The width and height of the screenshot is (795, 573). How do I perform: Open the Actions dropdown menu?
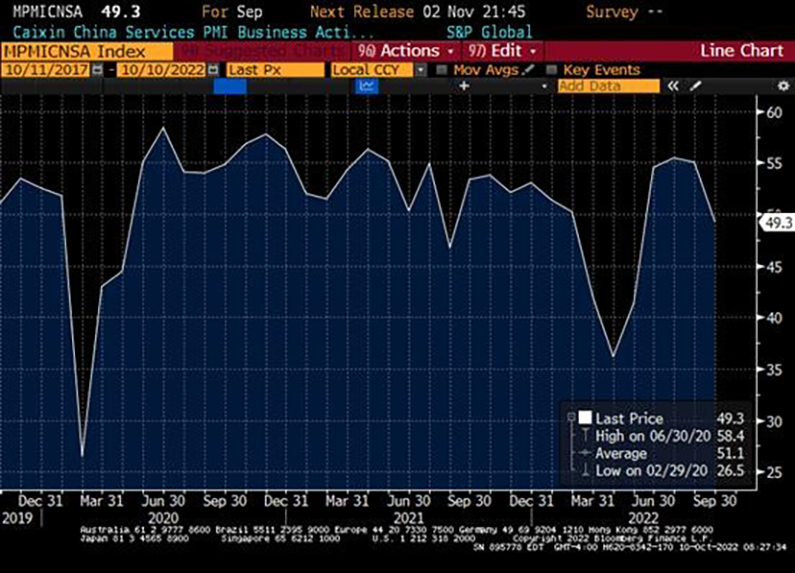coord(405,51)
